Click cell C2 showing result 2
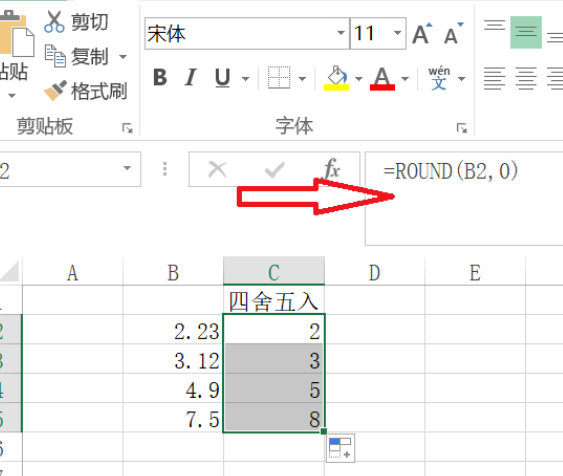 tap(274, 330)
